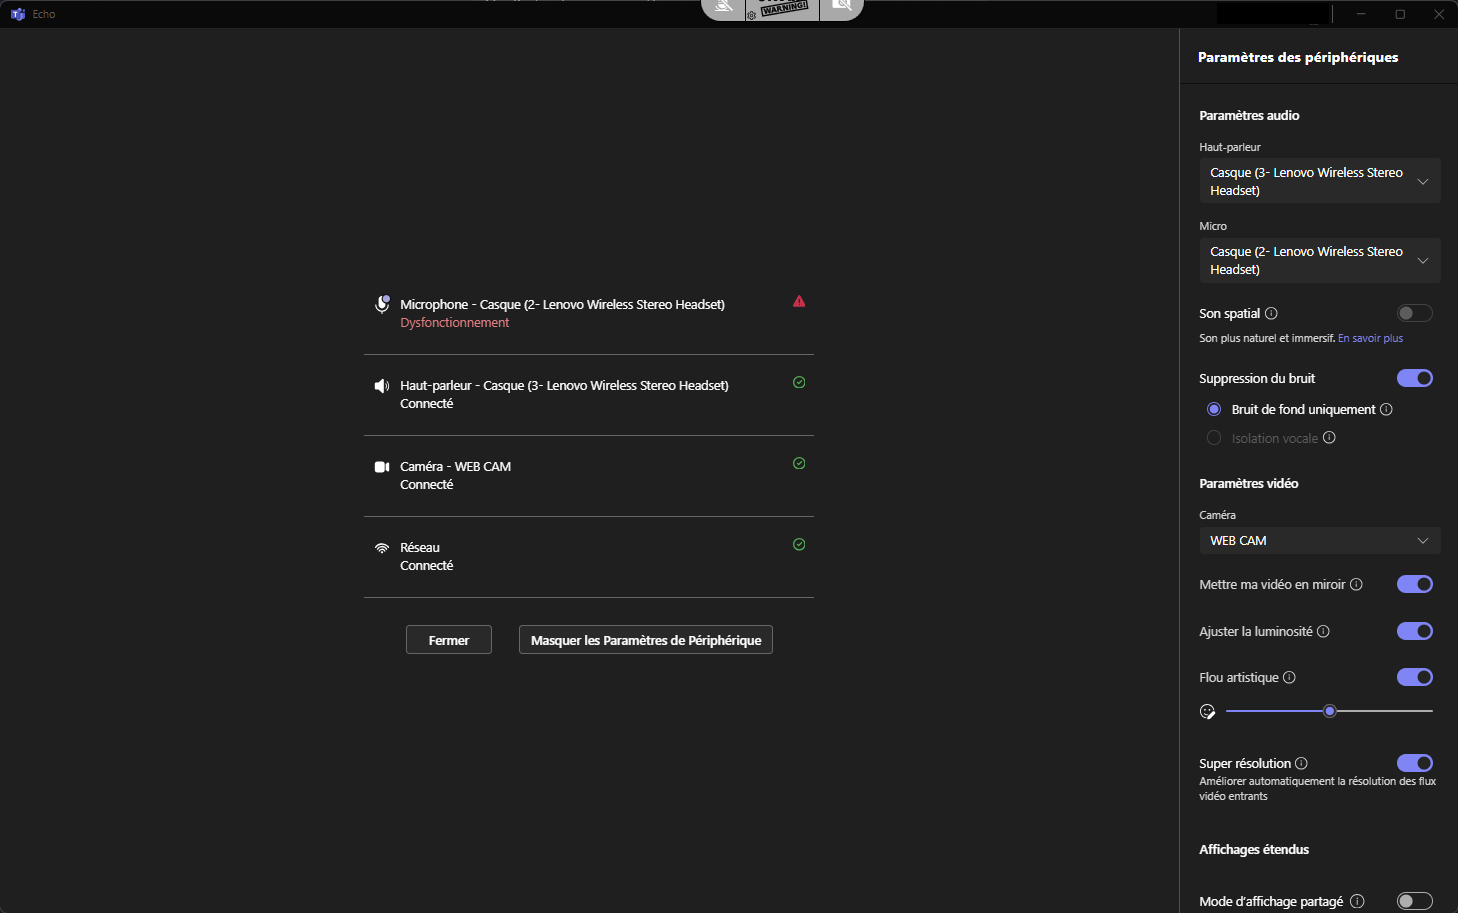Click the info icon next to Son spatial
The width and height of the screenshot is (1458, 913).
(1271, 313)
